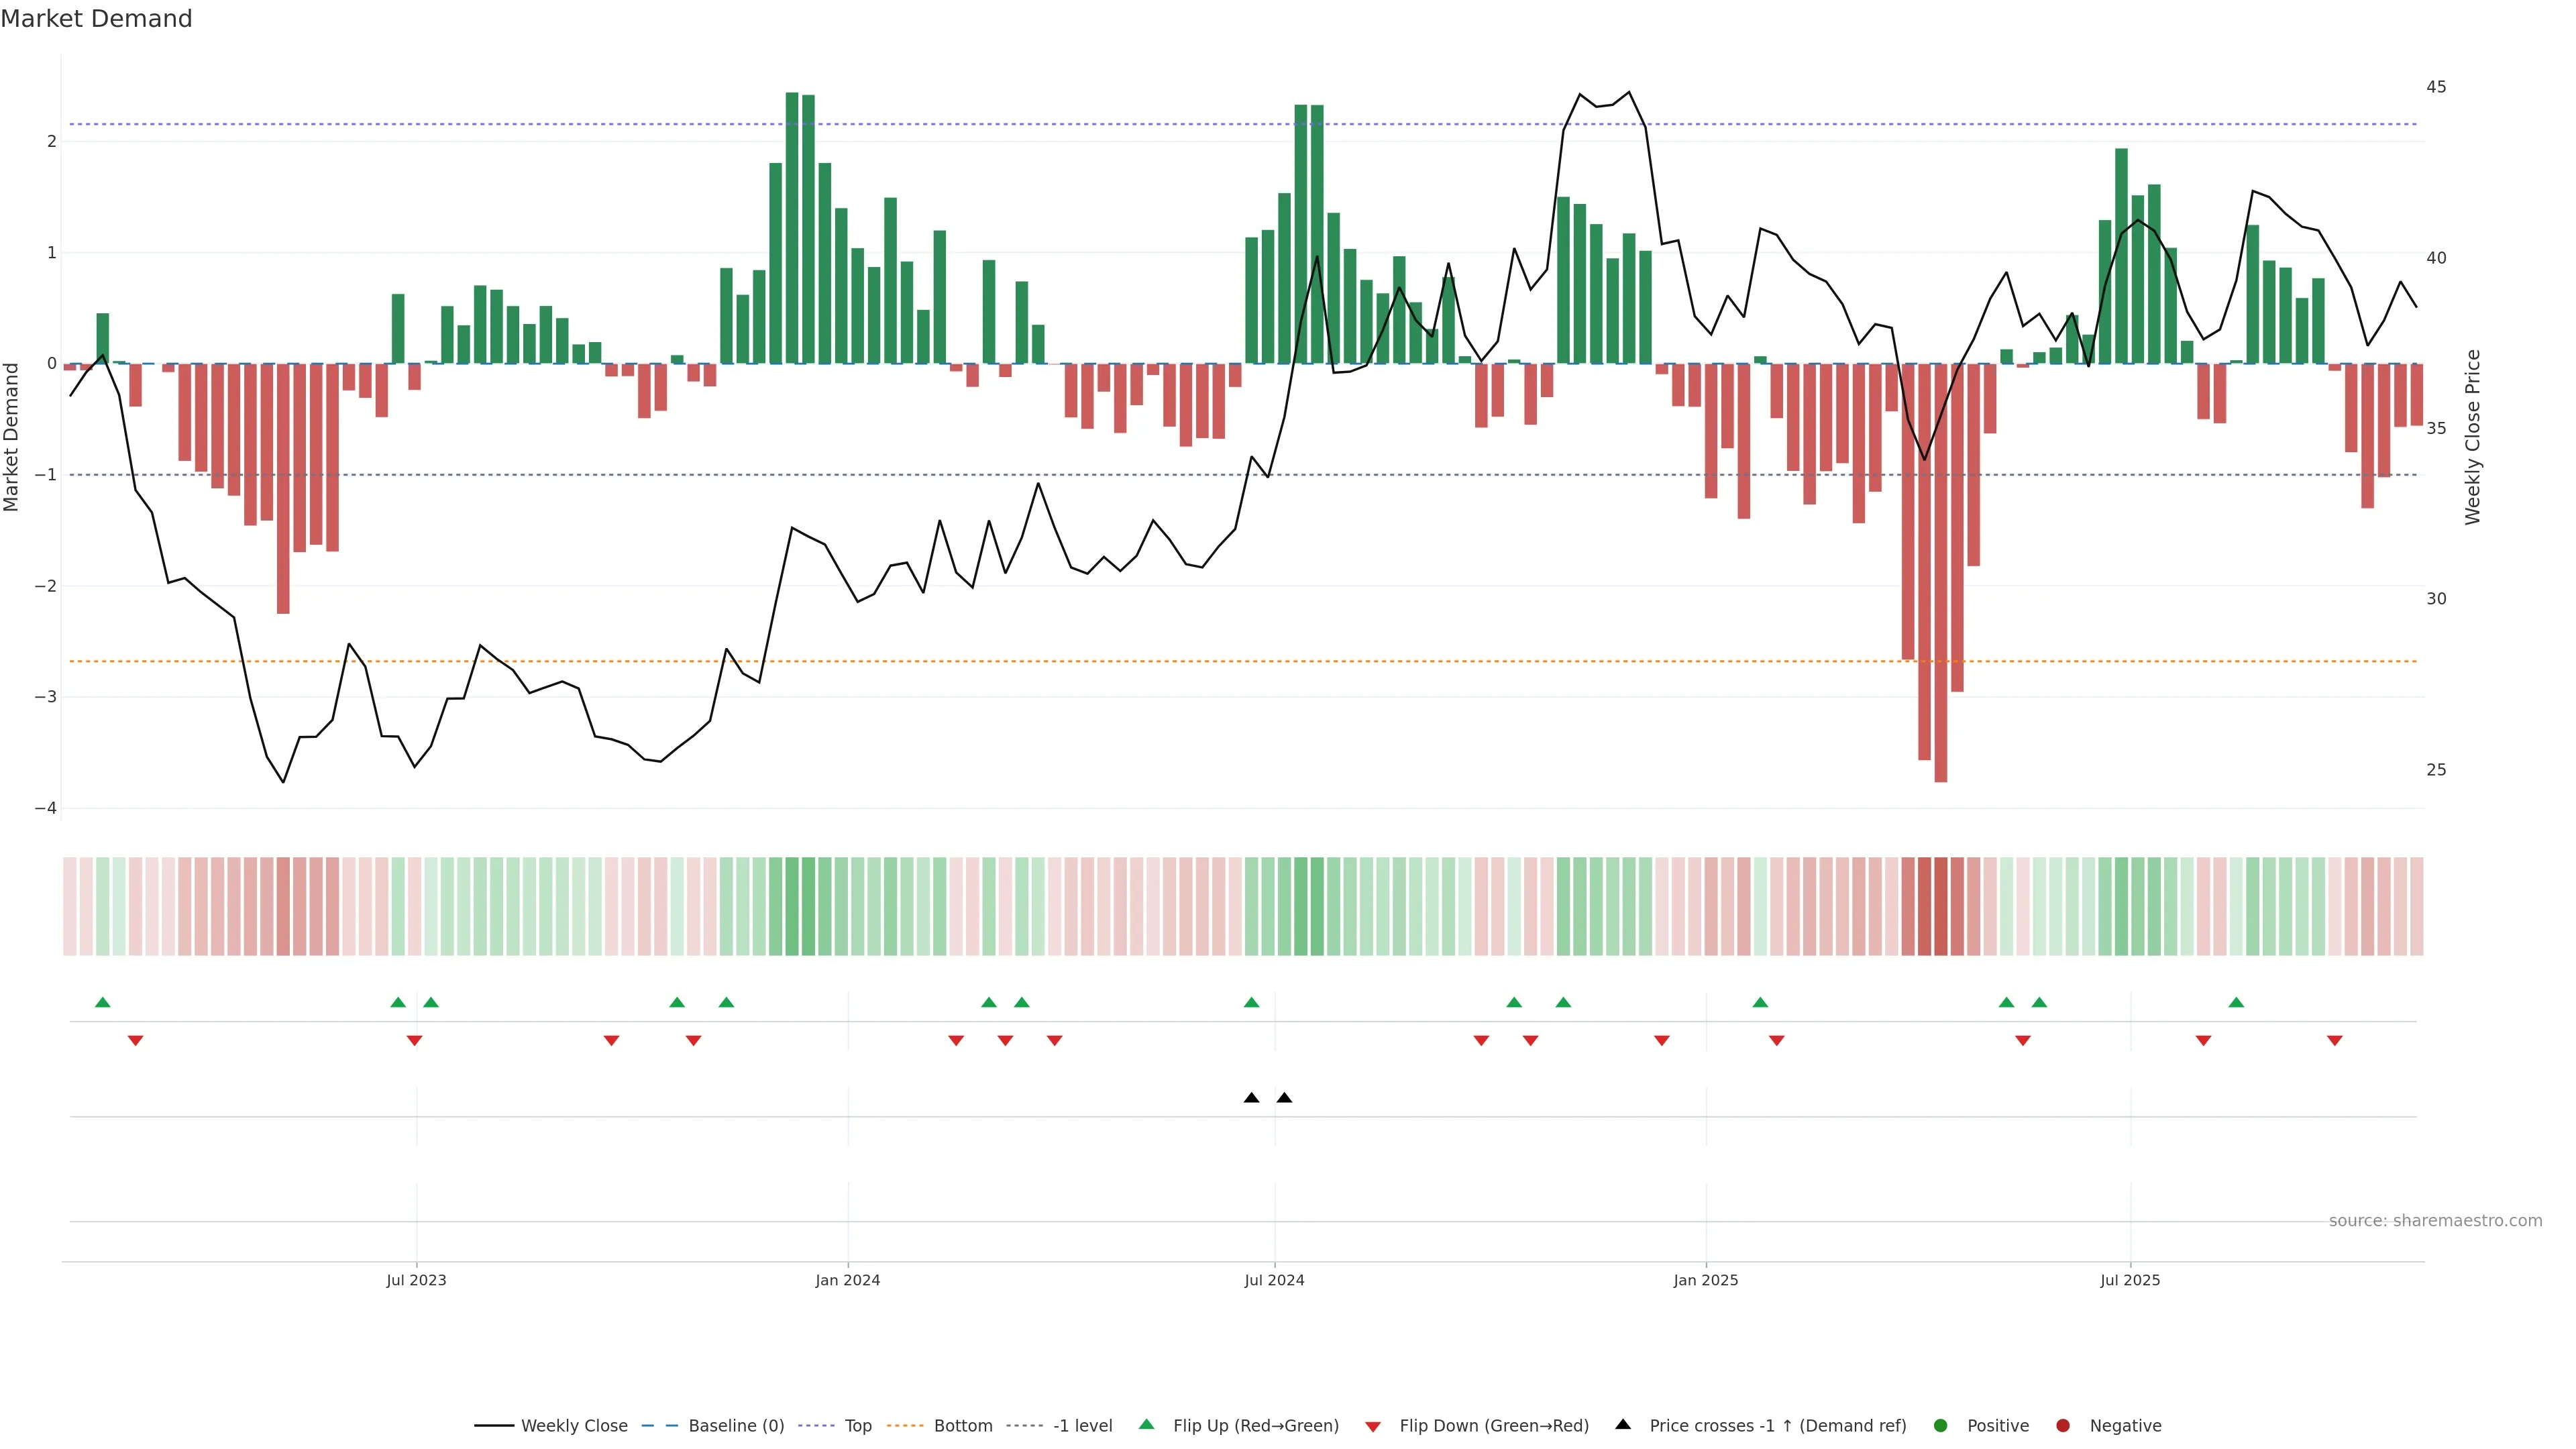
Task: Click the second black price-cross triangle marker
Action: pyautogui.click(x=1284, y=1098)
